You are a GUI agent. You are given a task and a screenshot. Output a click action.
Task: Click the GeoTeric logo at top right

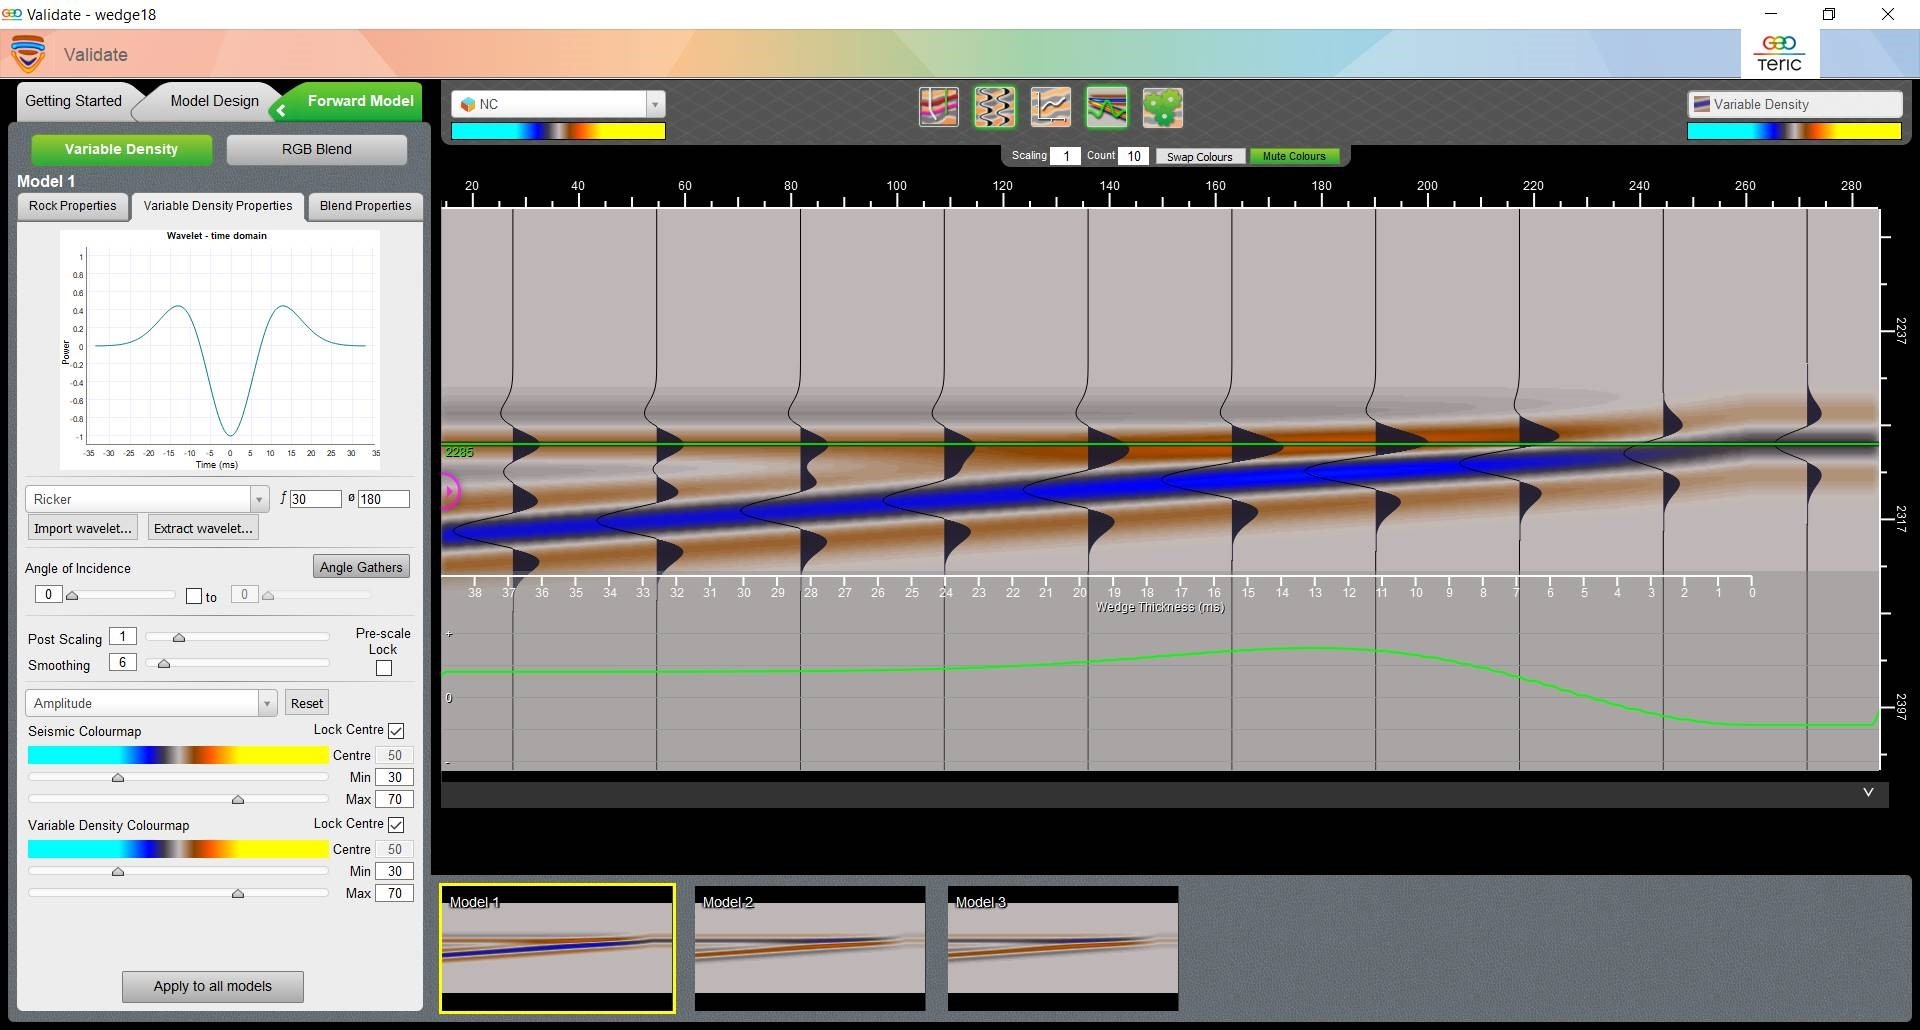click(1780, 54)
